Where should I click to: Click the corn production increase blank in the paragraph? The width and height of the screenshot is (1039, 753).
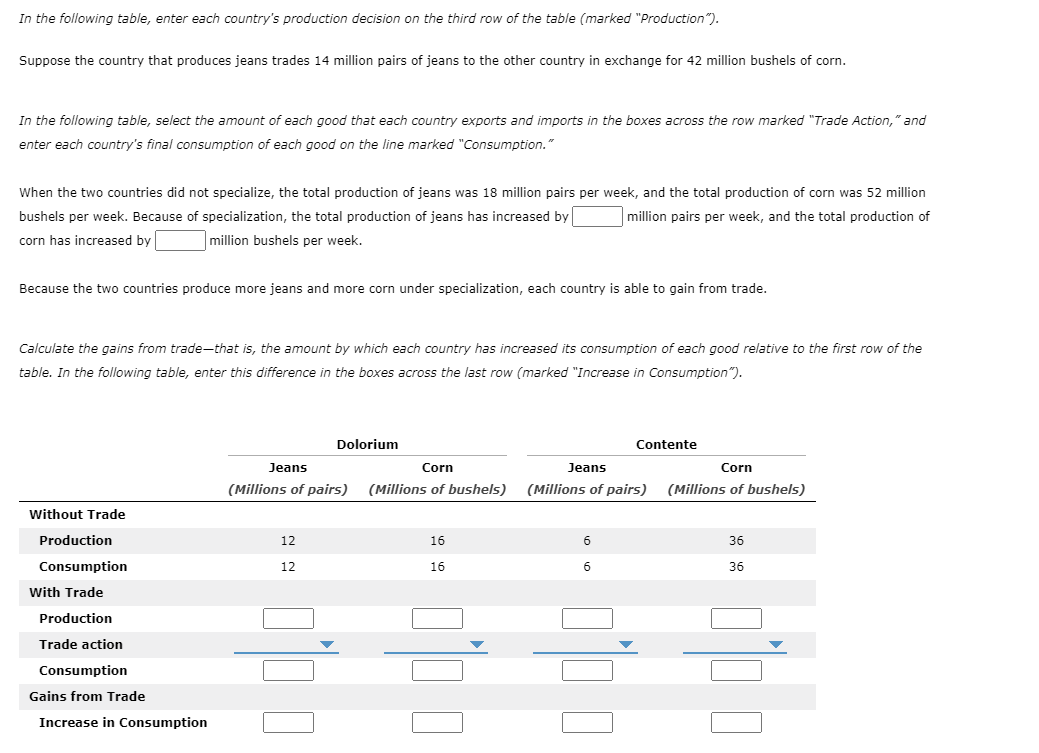tap(180, 240)
